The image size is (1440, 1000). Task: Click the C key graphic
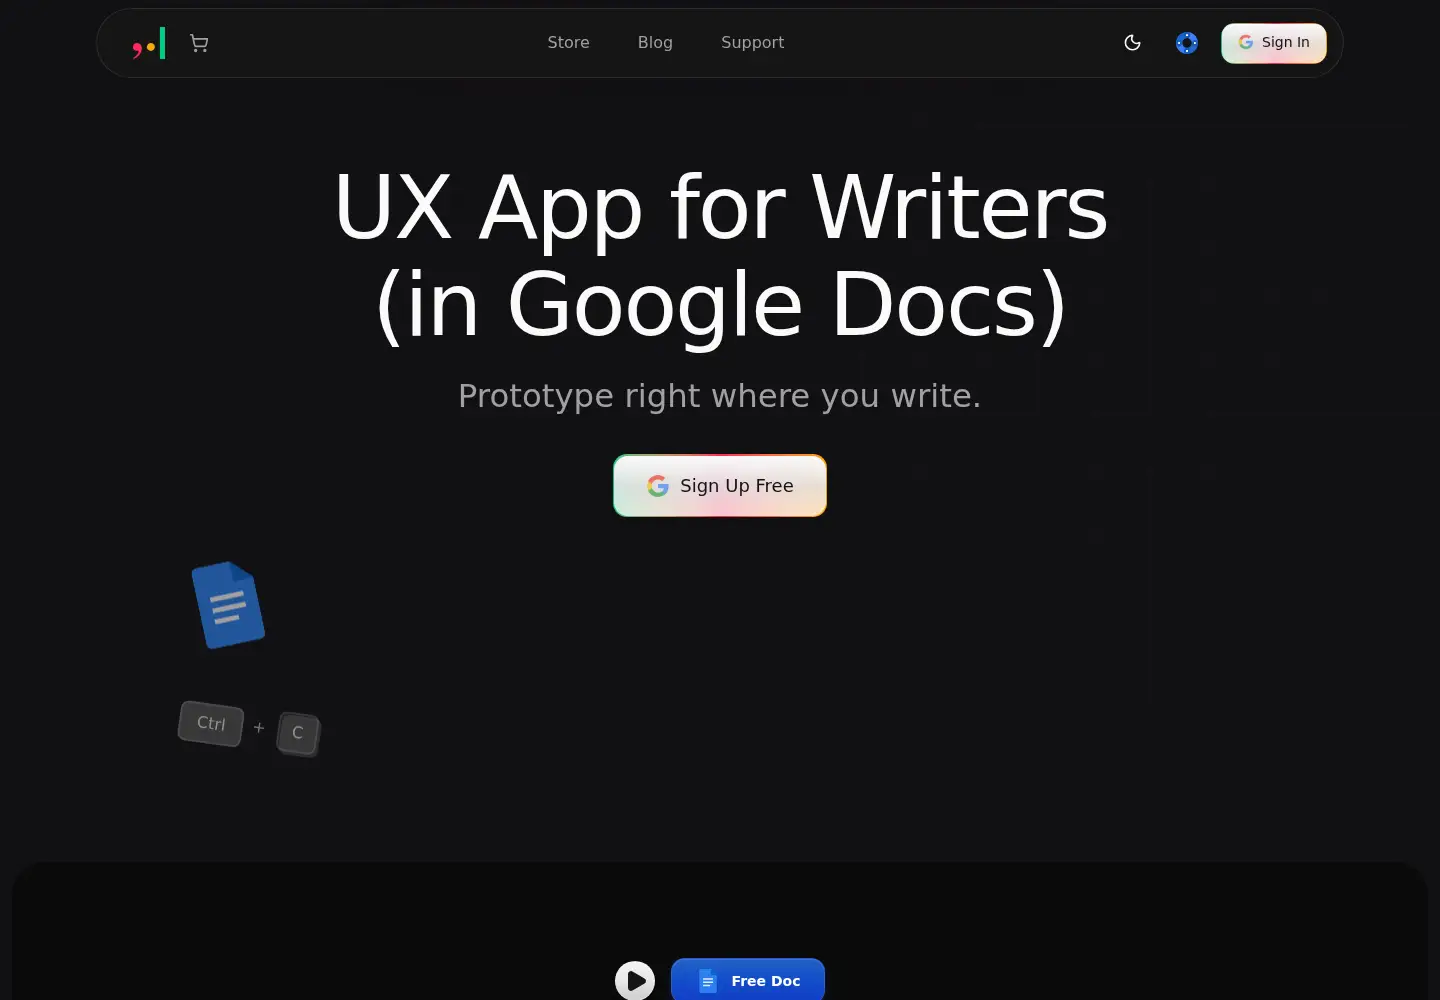(298, 733)
